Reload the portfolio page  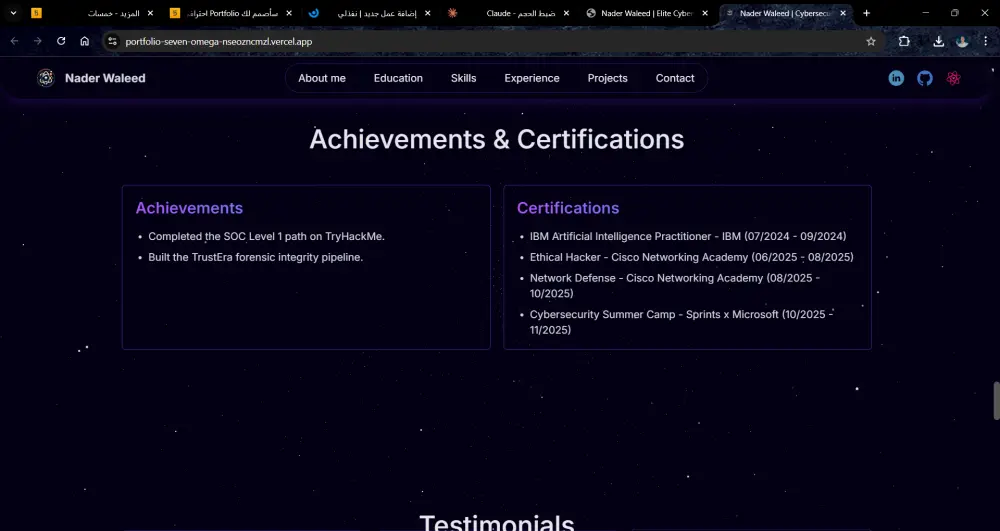click(x=61, y=41)
